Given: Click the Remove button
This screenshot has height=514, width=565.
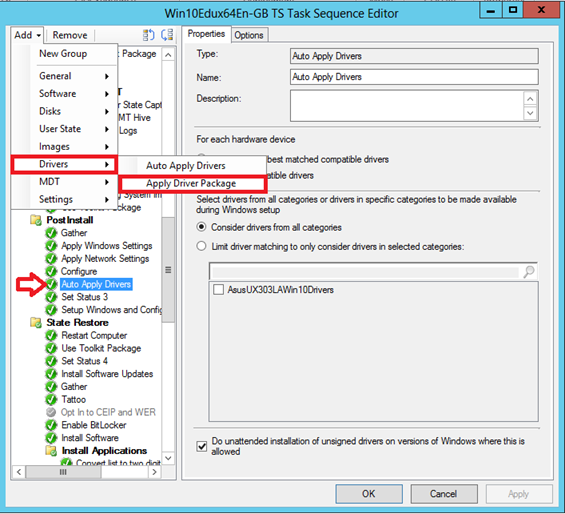Looking at the screenshot, I should 70,35.
